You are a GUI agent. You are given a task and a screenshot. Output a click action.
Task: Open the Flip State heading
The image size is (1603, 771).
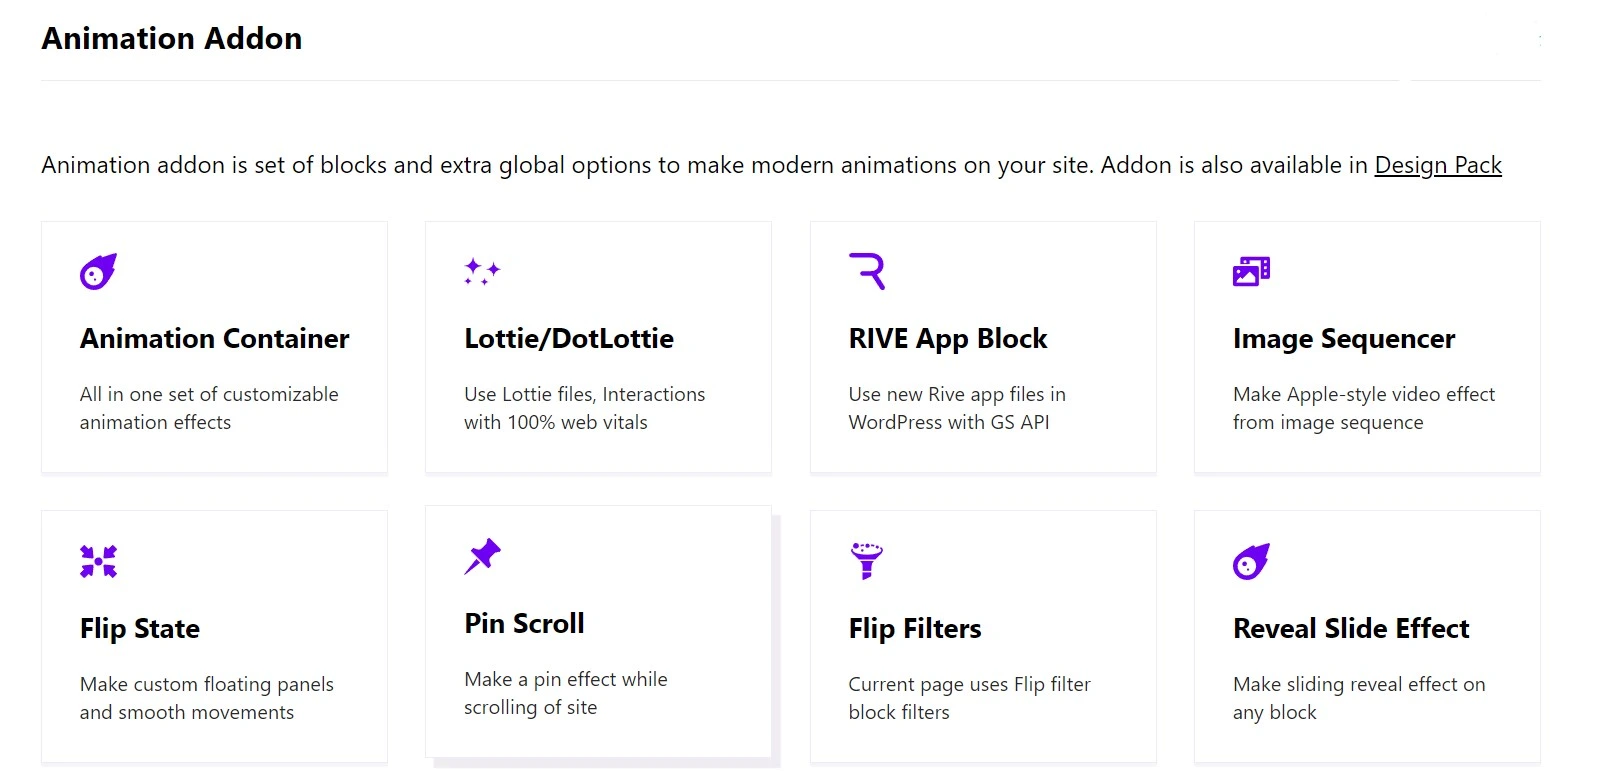coord(140,629)
